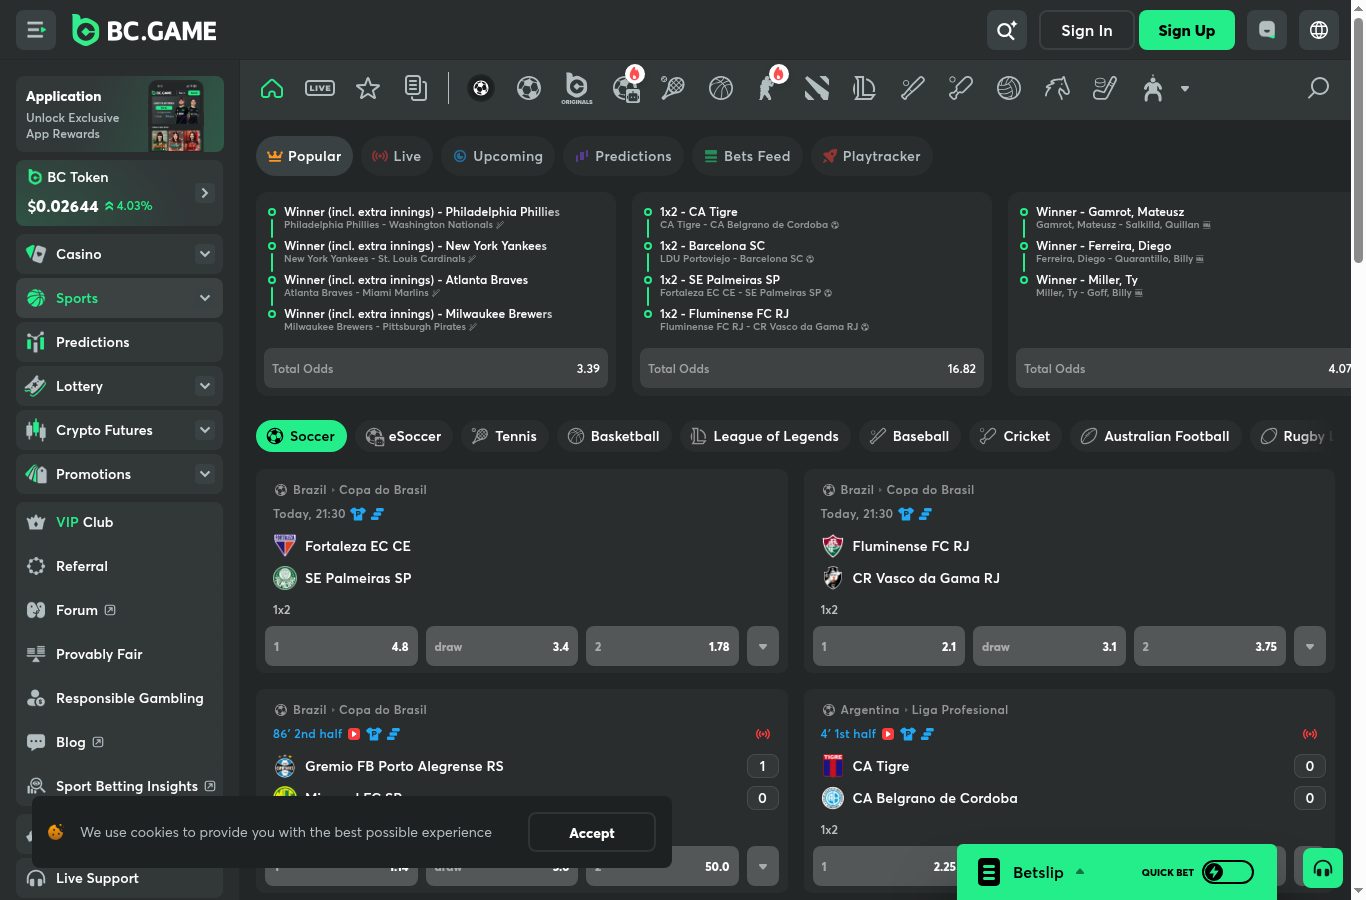Expand the Promotions sidebar section
This screenshot has width=1366, height=900.
tap(205, 474)
